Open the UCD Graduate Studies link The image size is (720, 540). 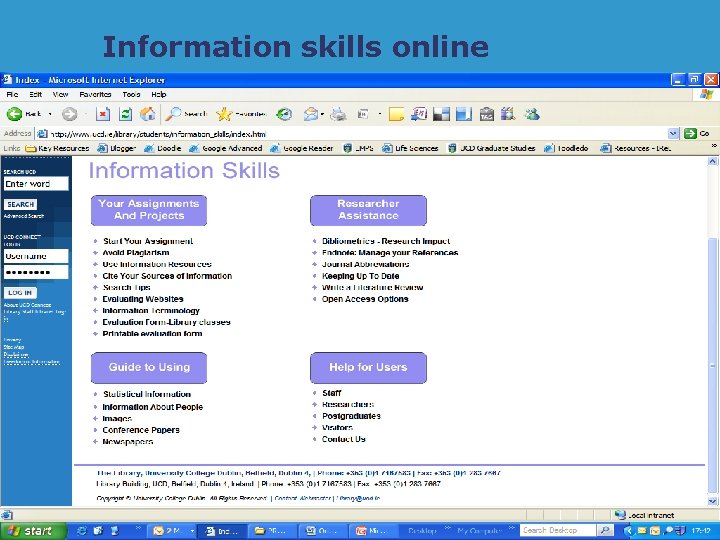pyautogui.click(x=492, y=148)
